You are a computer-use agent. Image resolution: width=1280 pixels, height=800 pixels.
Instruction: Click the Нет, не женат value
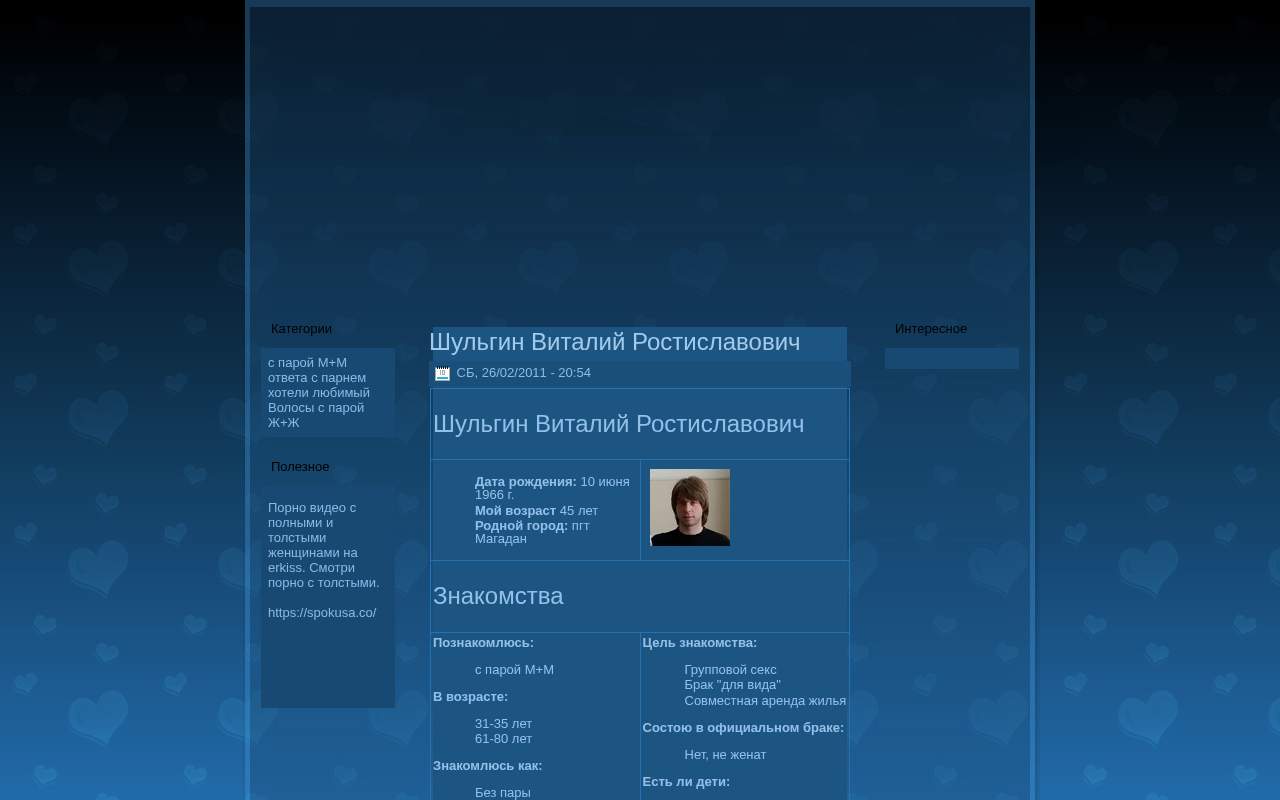coord(726,755)
